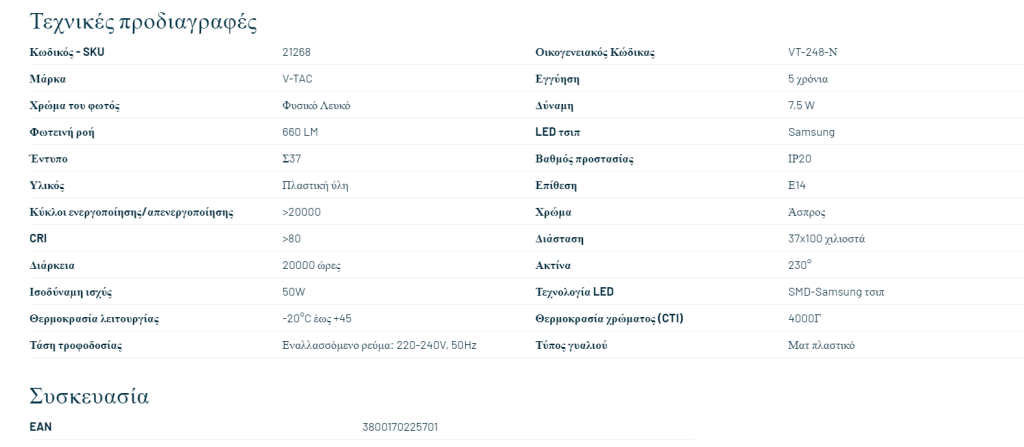Screen dimensions: 1024x447
Task: Click the 7,5 W power value
Action: tap(801, 106)
